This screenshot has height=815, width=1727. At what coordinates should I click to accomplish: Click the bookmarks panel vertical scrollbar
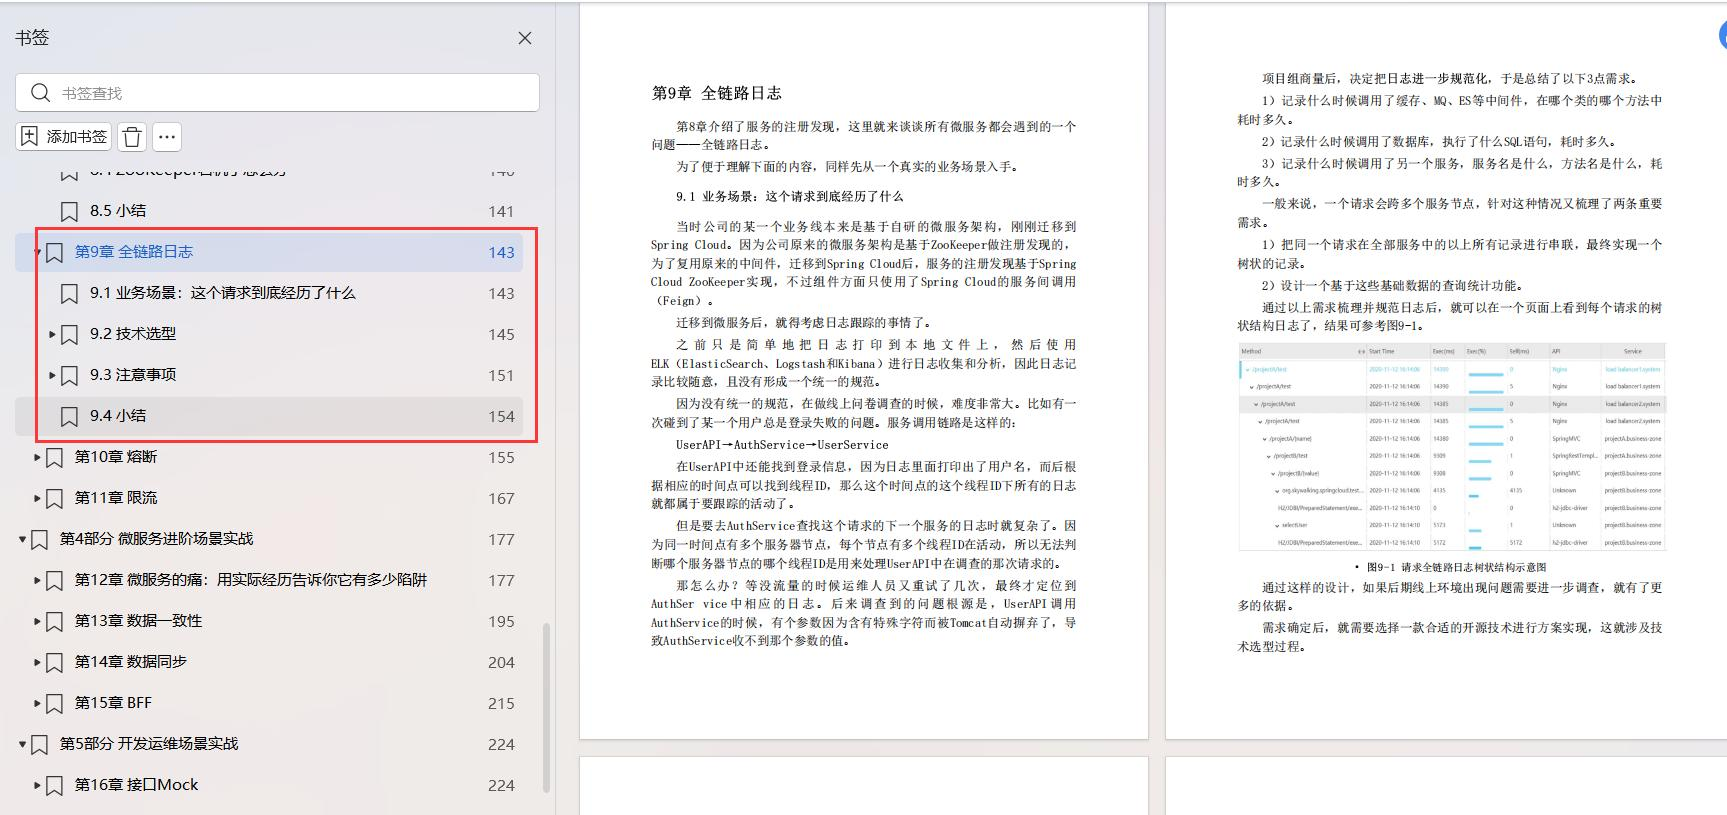(x=546, y=707)
